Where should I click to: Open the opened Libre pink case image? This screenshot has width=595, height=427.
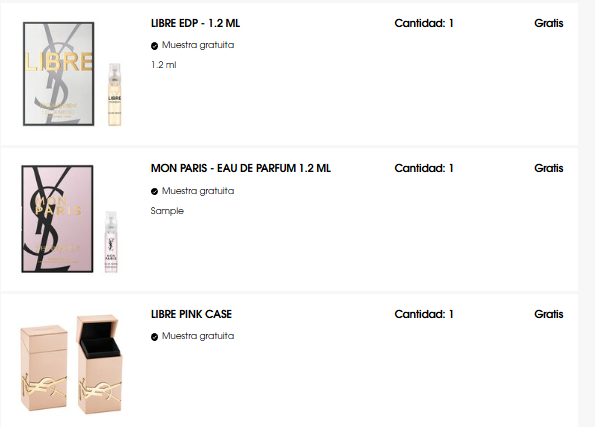coord(100,364)
